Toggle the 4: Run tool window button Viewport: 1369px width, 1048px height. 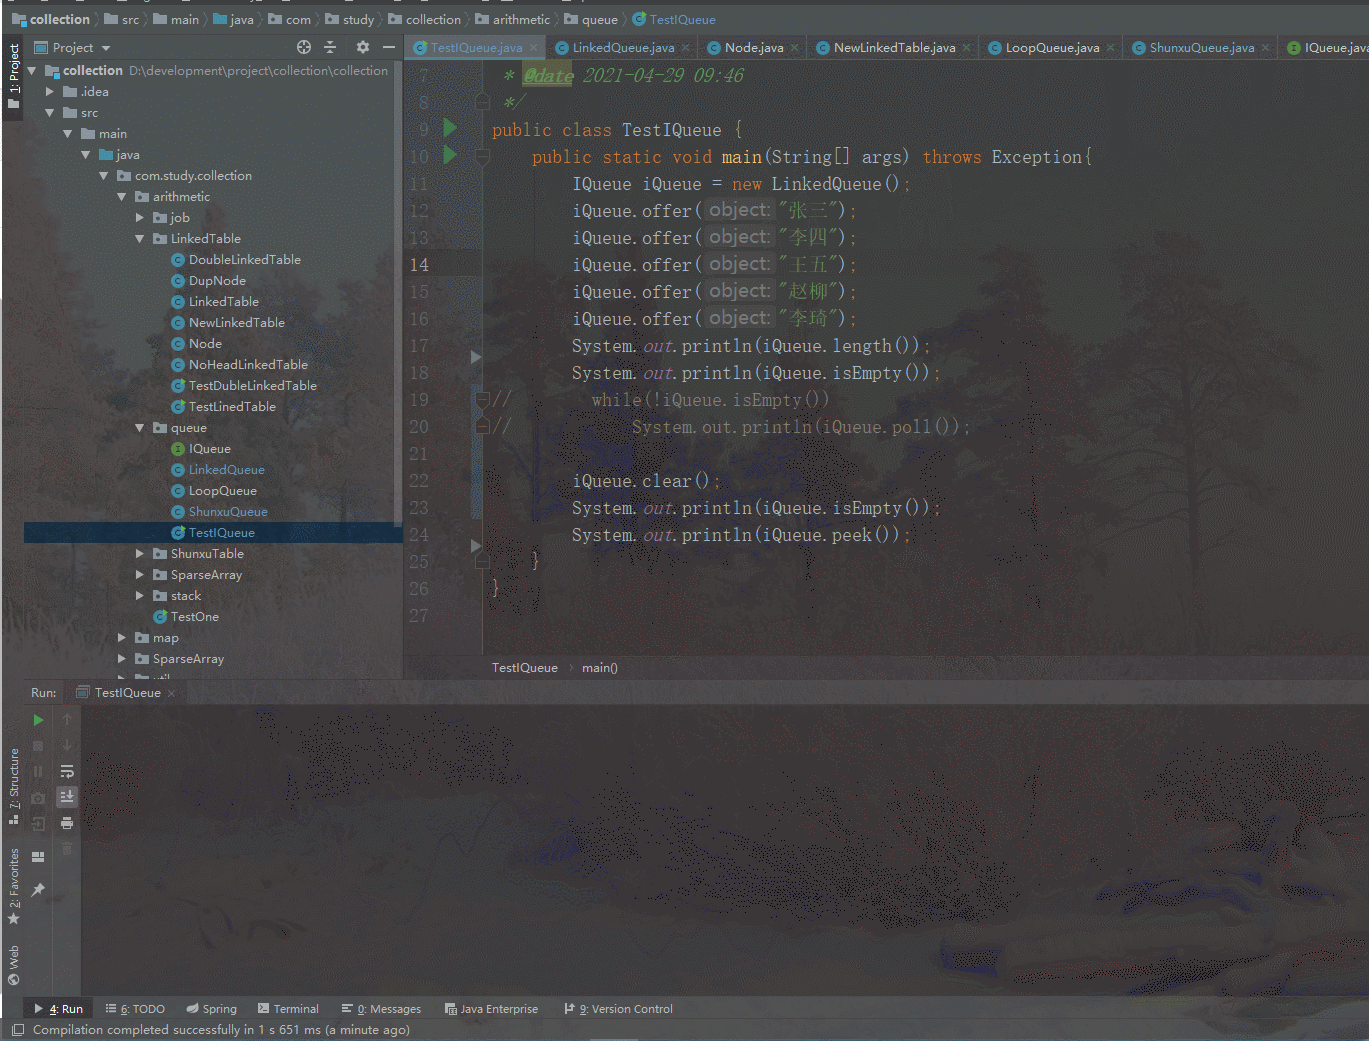[x=58, y=1009]
